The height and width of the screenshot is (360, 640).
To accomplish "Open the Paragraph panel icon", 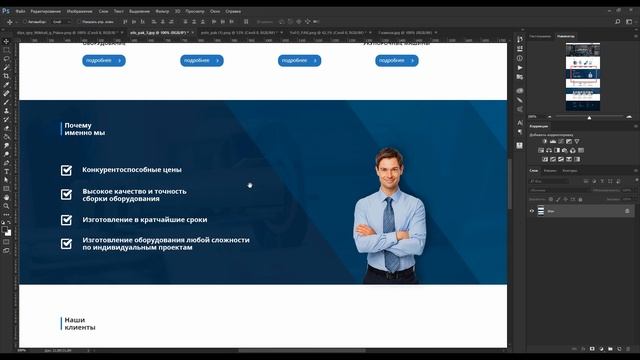I will (x=520, y=132).
